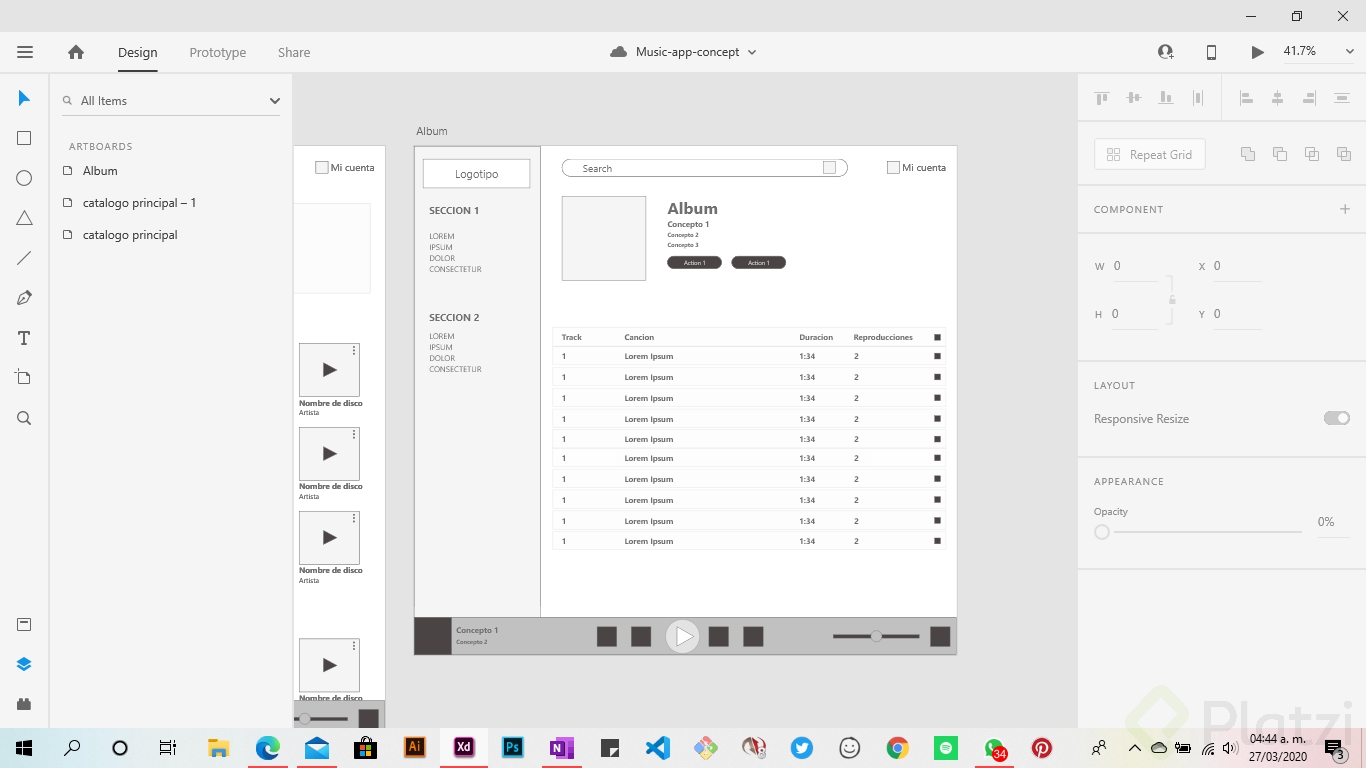Viewport: 1366px width, 768px height.
Task: Check Mi cuenta box in Album artboard
Action: tap(893, 168)
